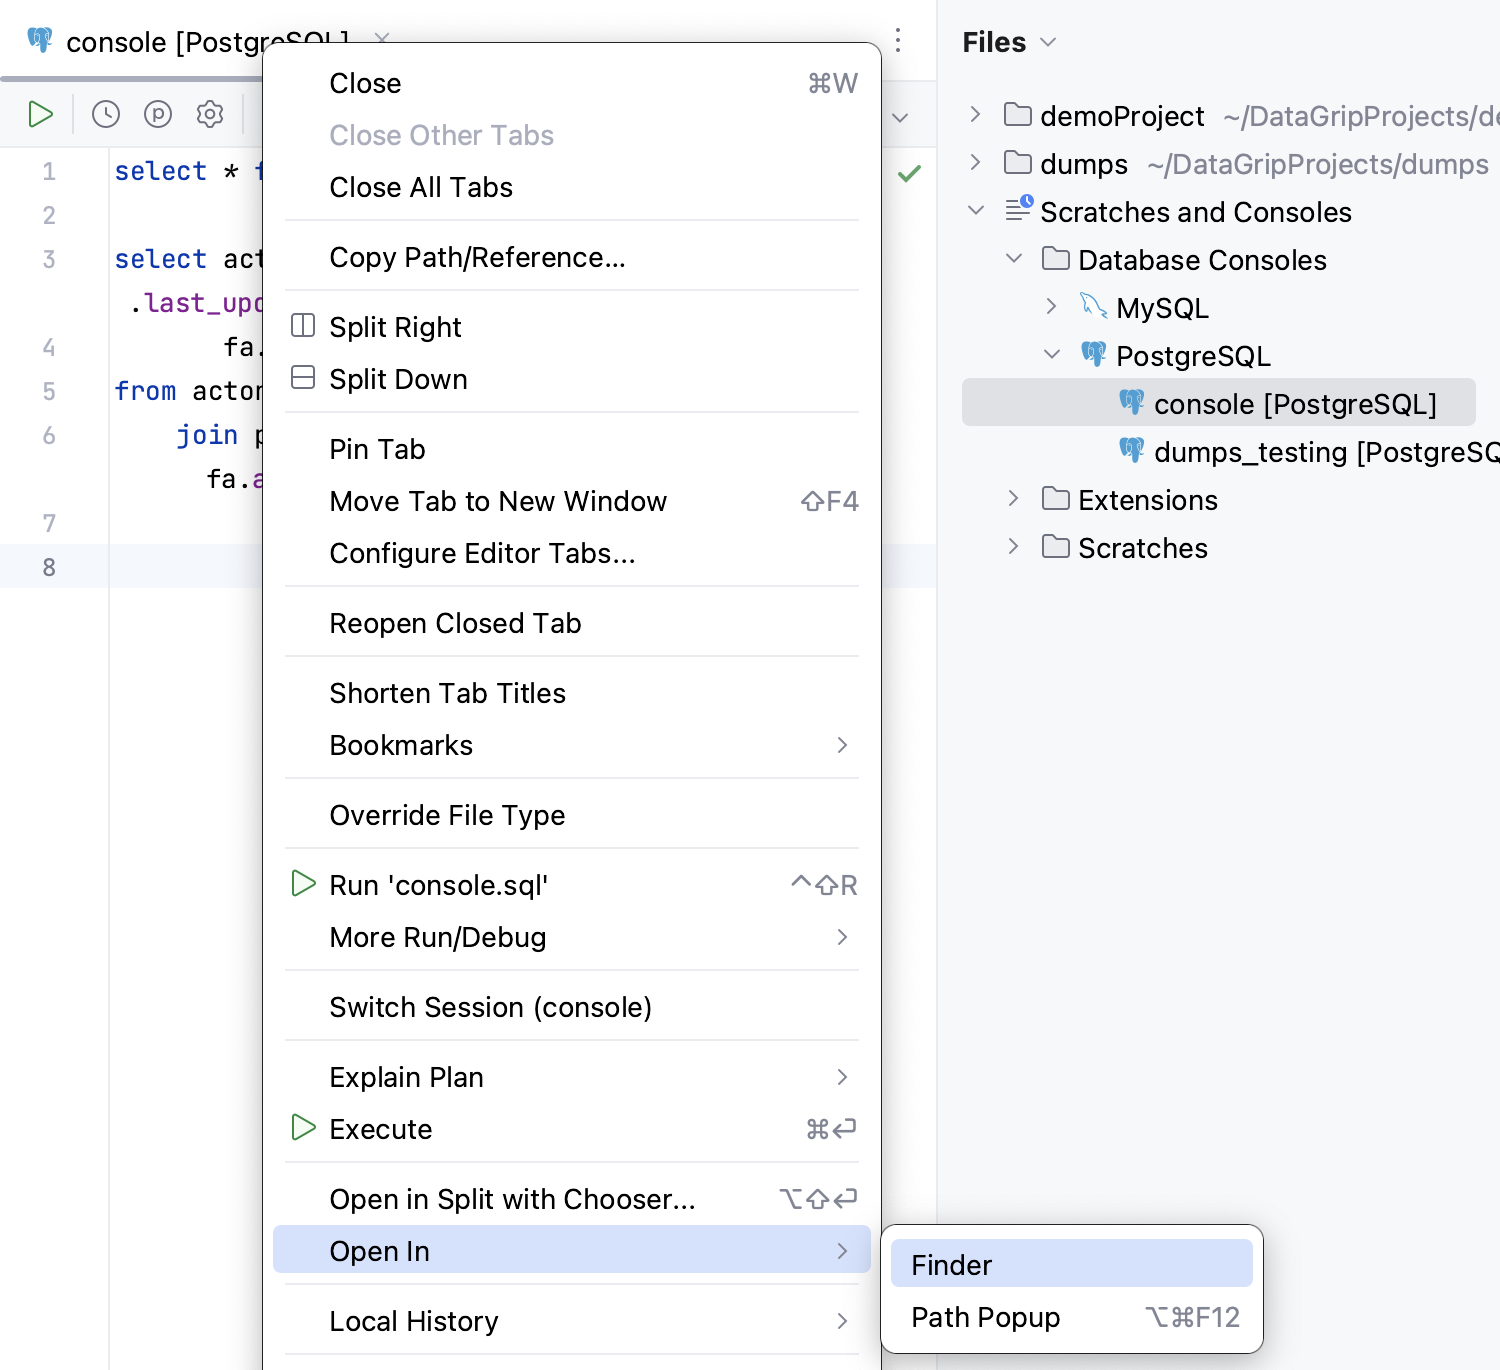1500x1370 pixels.
Task: Click Switch Session (console)
Action: point(490,1006)
